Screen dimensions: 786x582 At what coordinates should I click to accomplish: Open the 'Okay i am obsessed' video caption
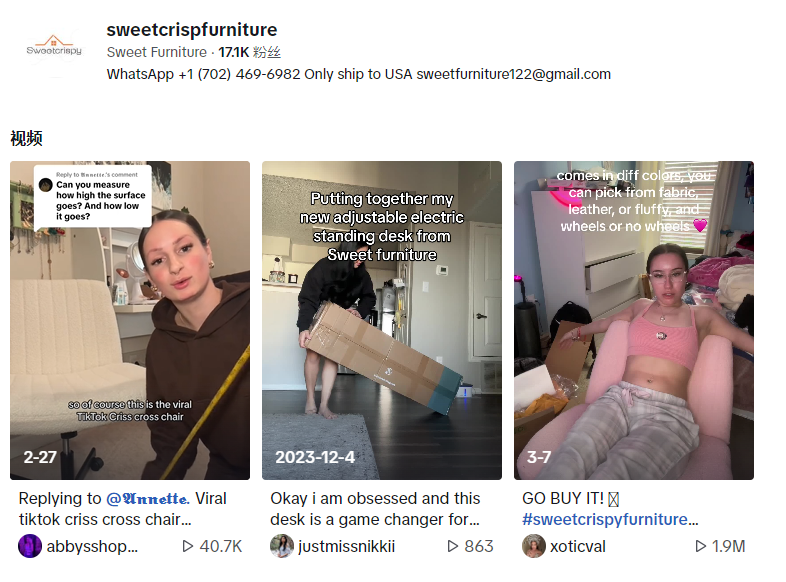(375, 509)
